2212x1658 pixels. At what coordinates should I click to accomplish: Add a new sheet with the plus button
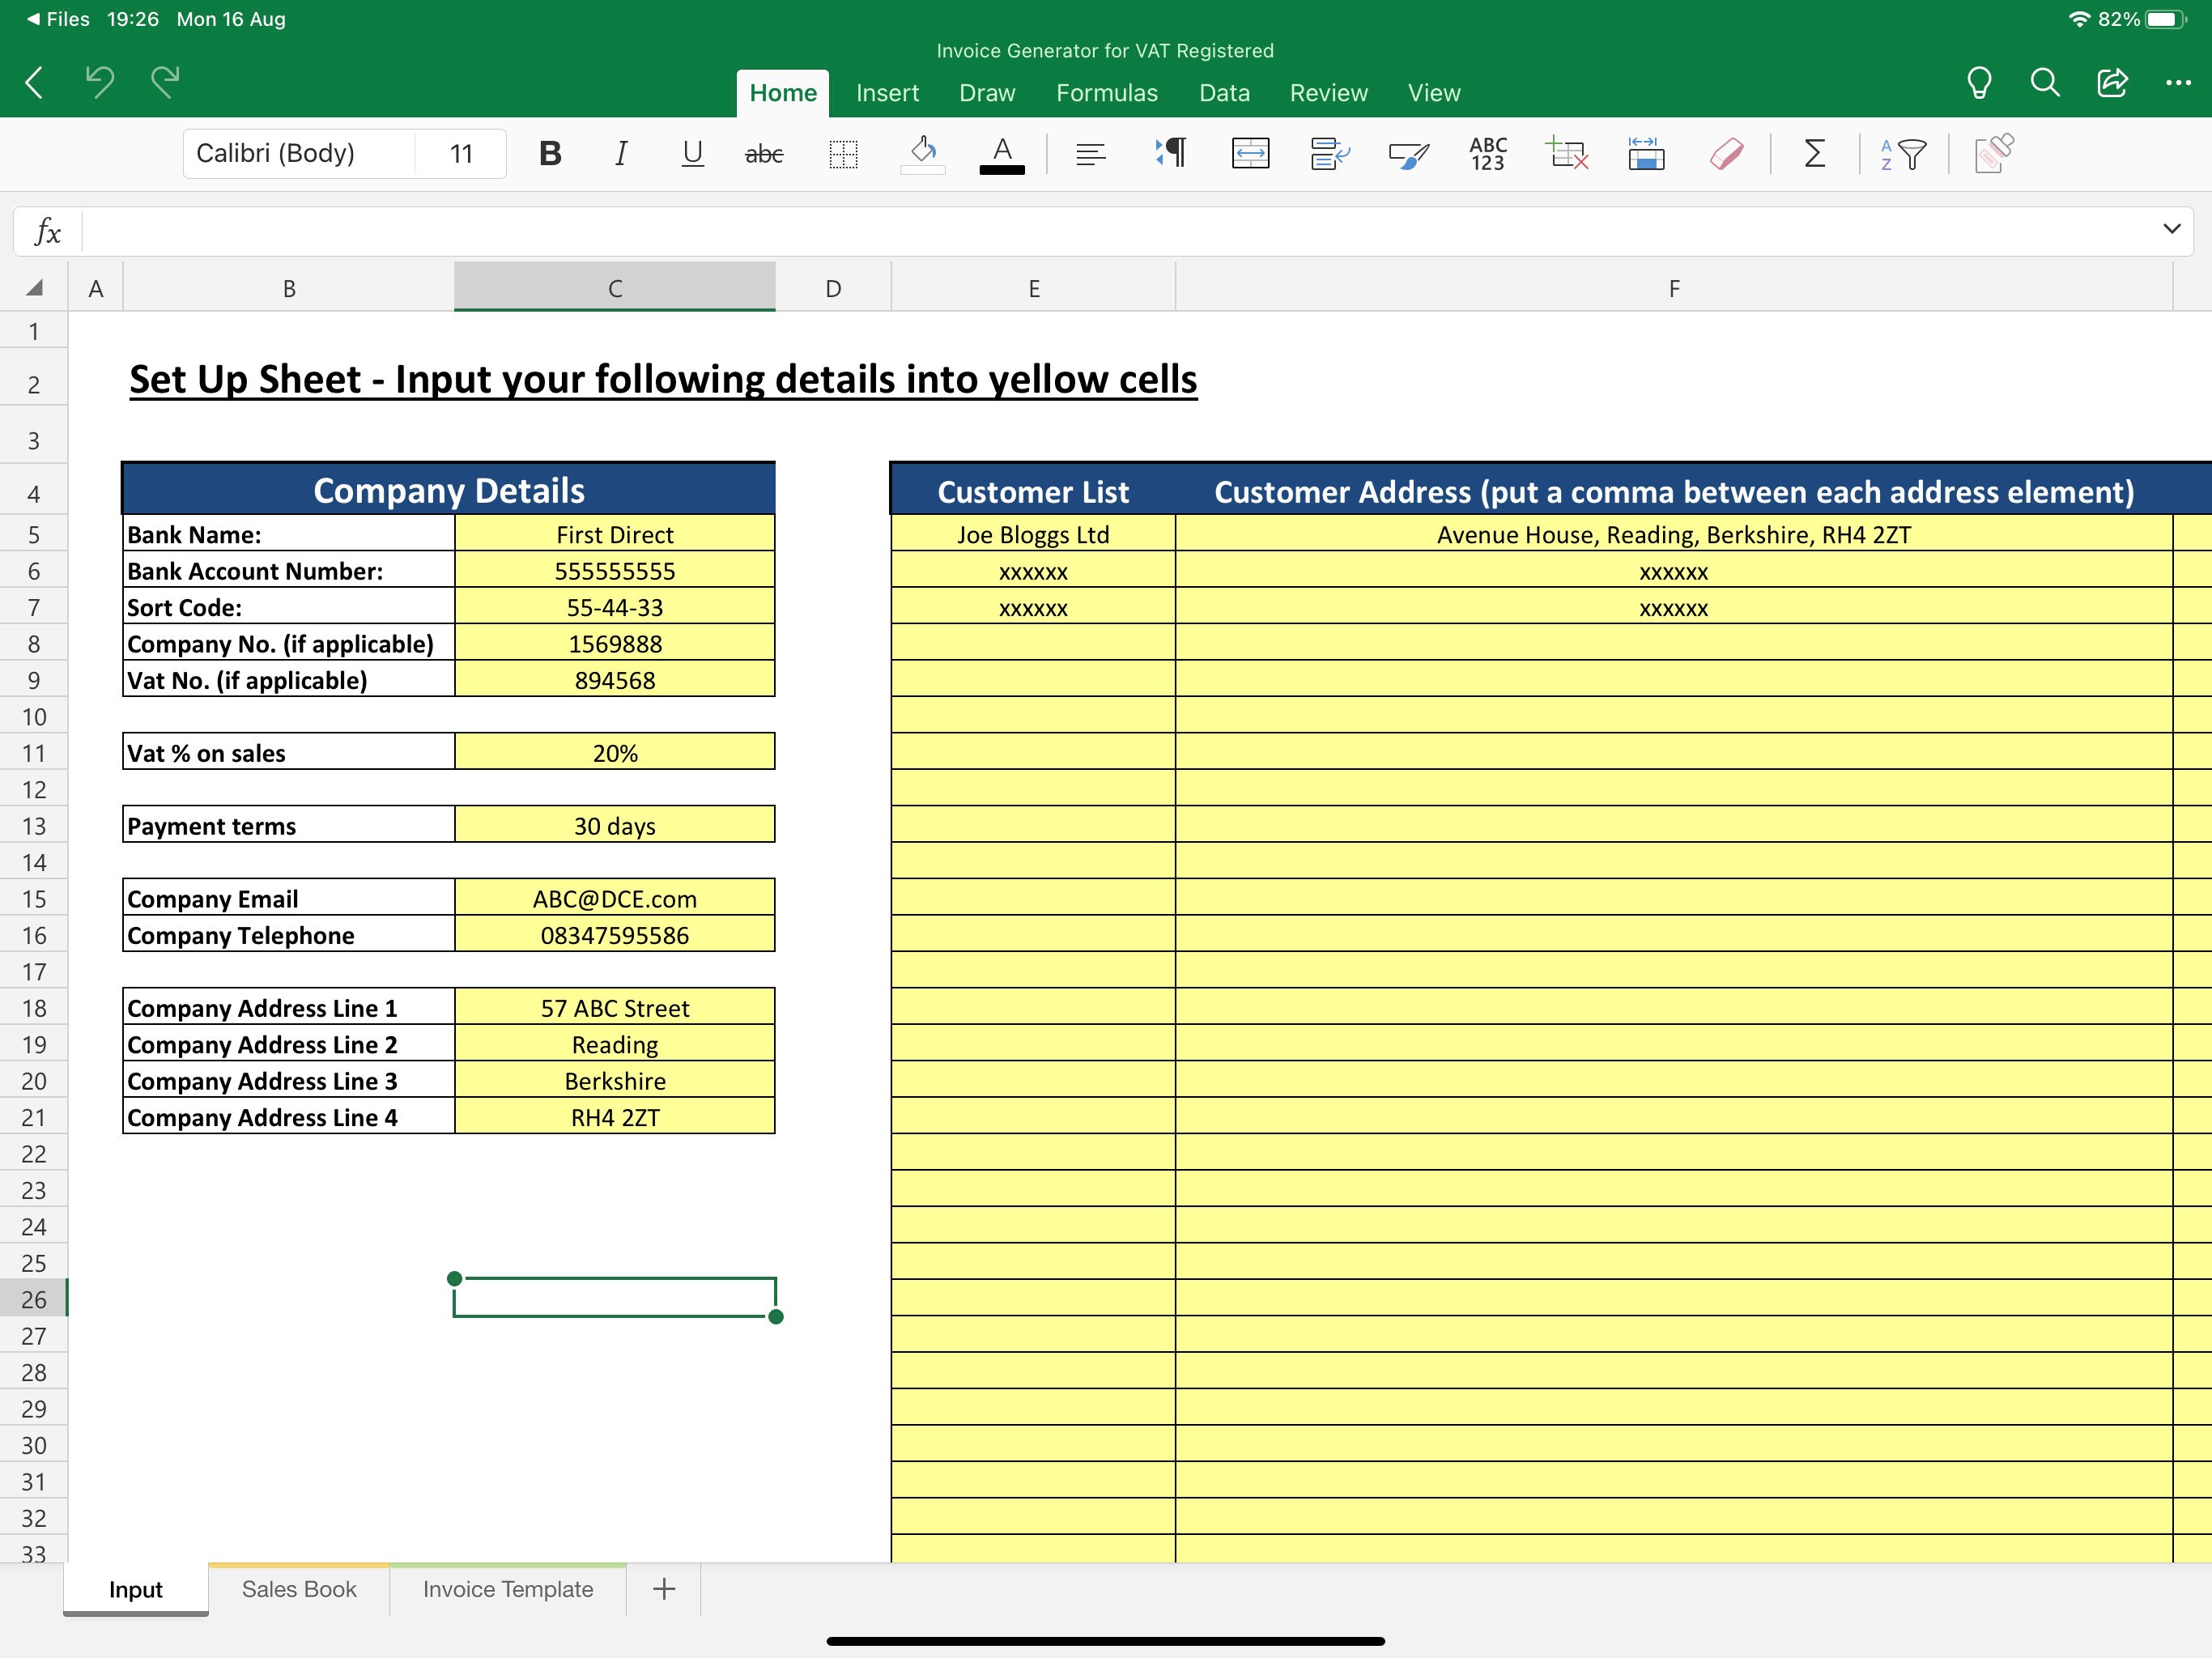[663, 1589]
